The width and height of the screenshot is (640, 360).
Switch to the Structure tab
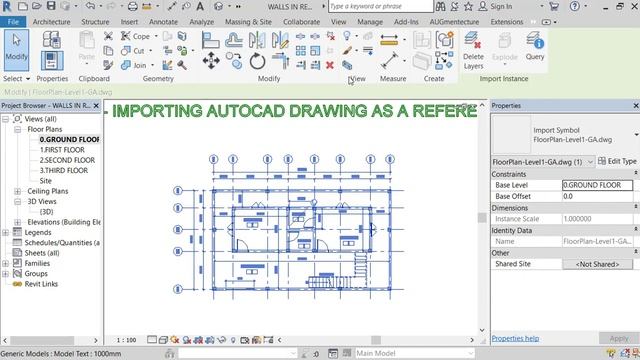point(95,22)
